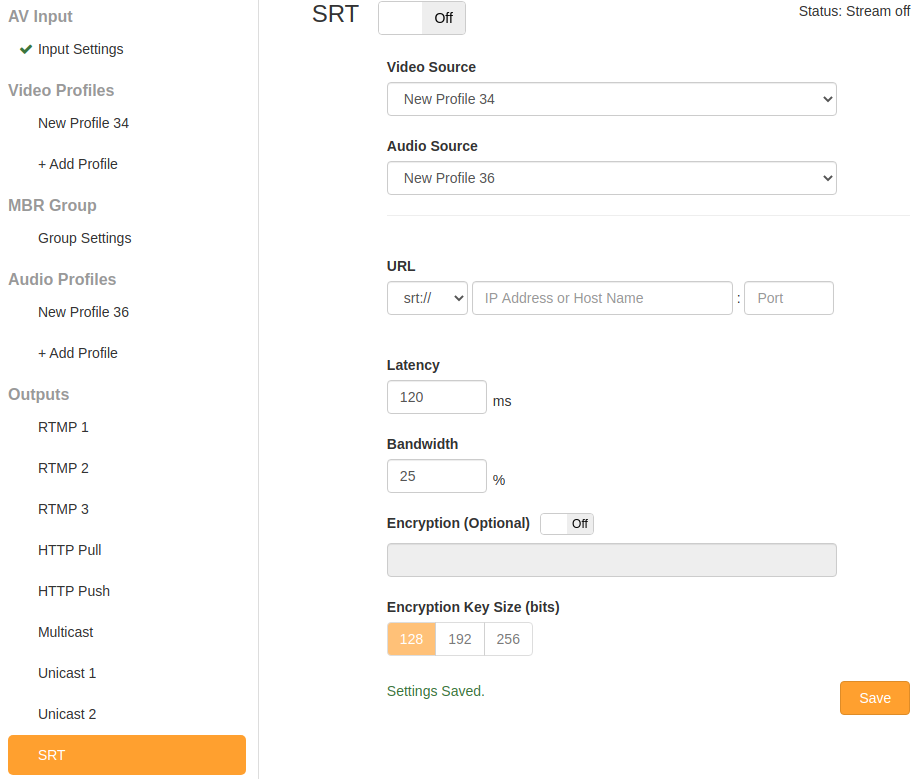Add a new Audio Profile
Viewport: 917px width, 779px height.
(77, 352)
